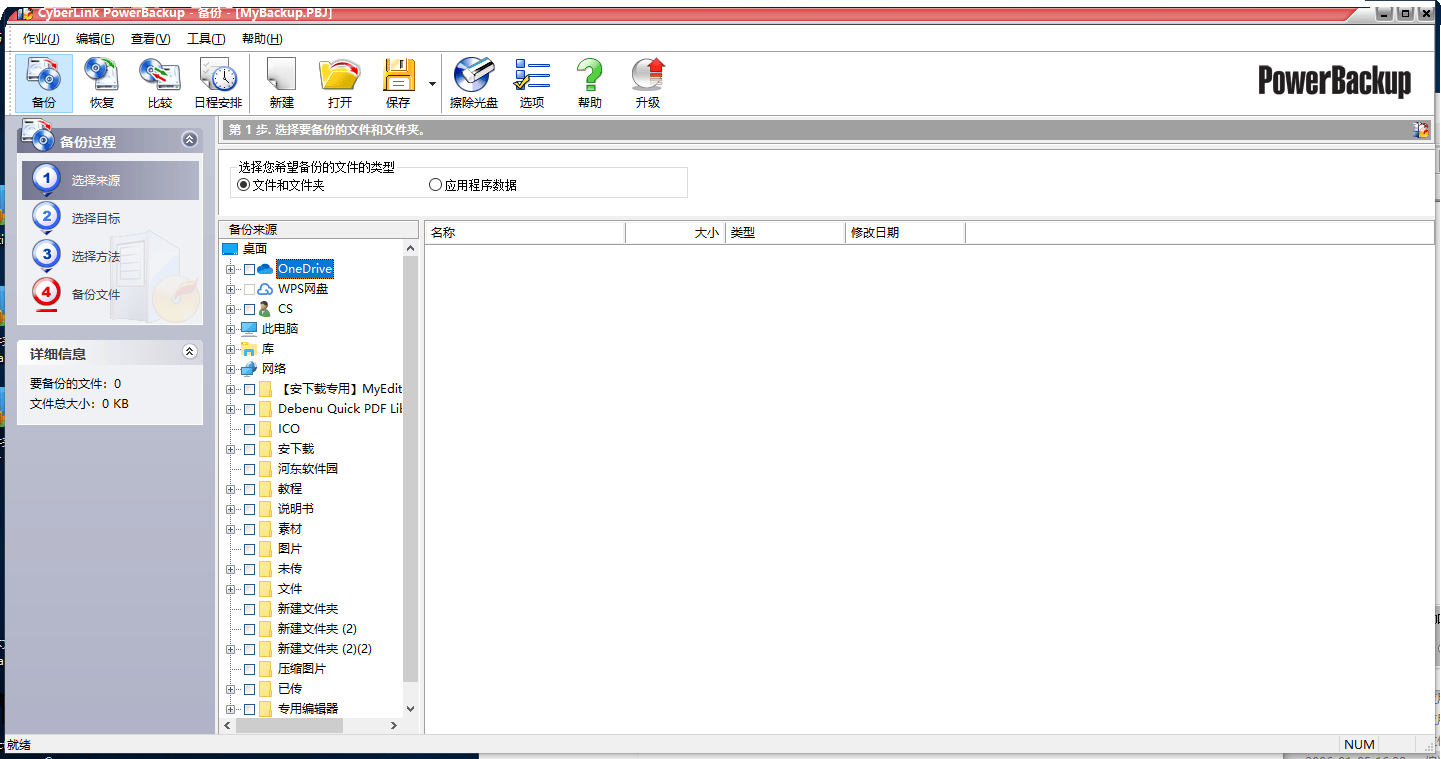Select the 应用程序数据 radio button
The height and width of the screenshot is (759, 1441).
click(x=436, y=184)
